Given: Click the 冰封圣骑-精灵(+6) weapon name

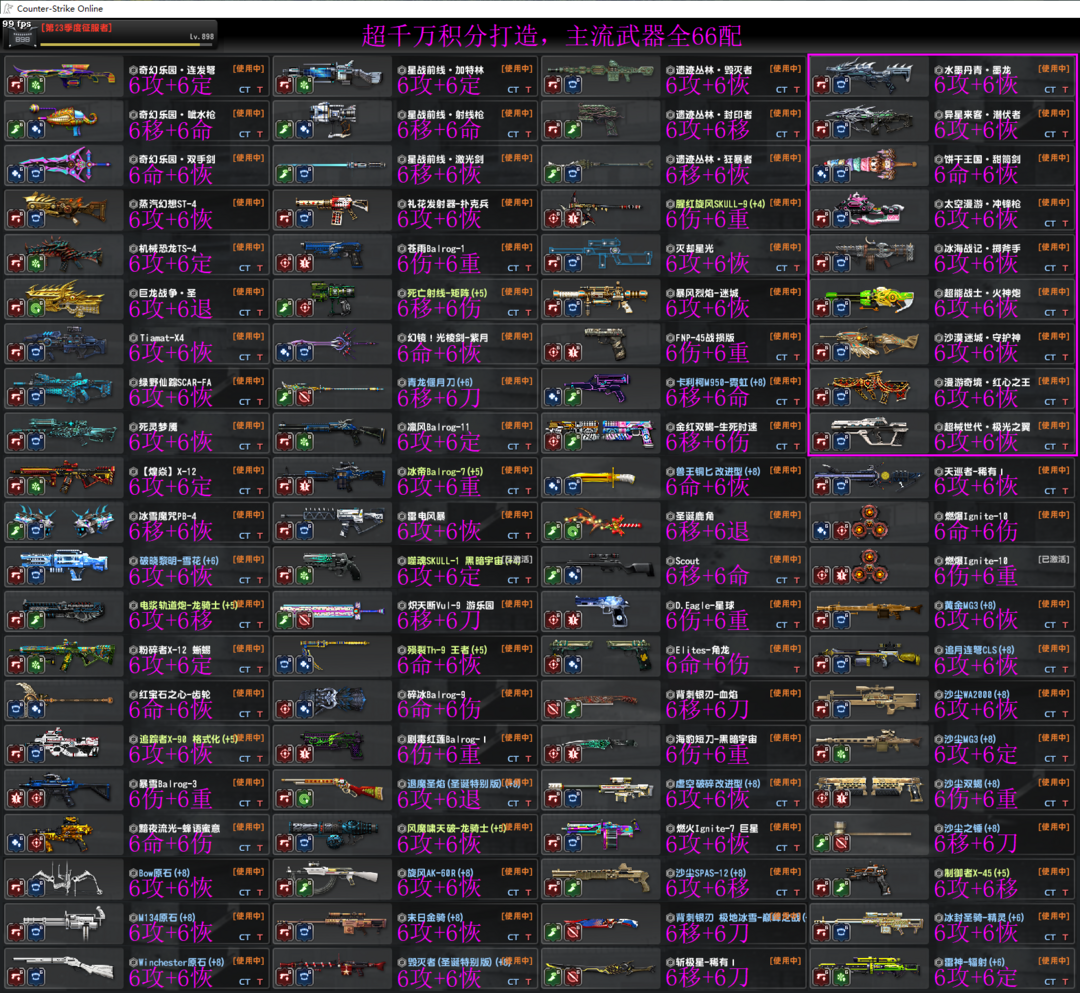Looking at the screenshot, I should pyautogui.click(x=984, y=917).
